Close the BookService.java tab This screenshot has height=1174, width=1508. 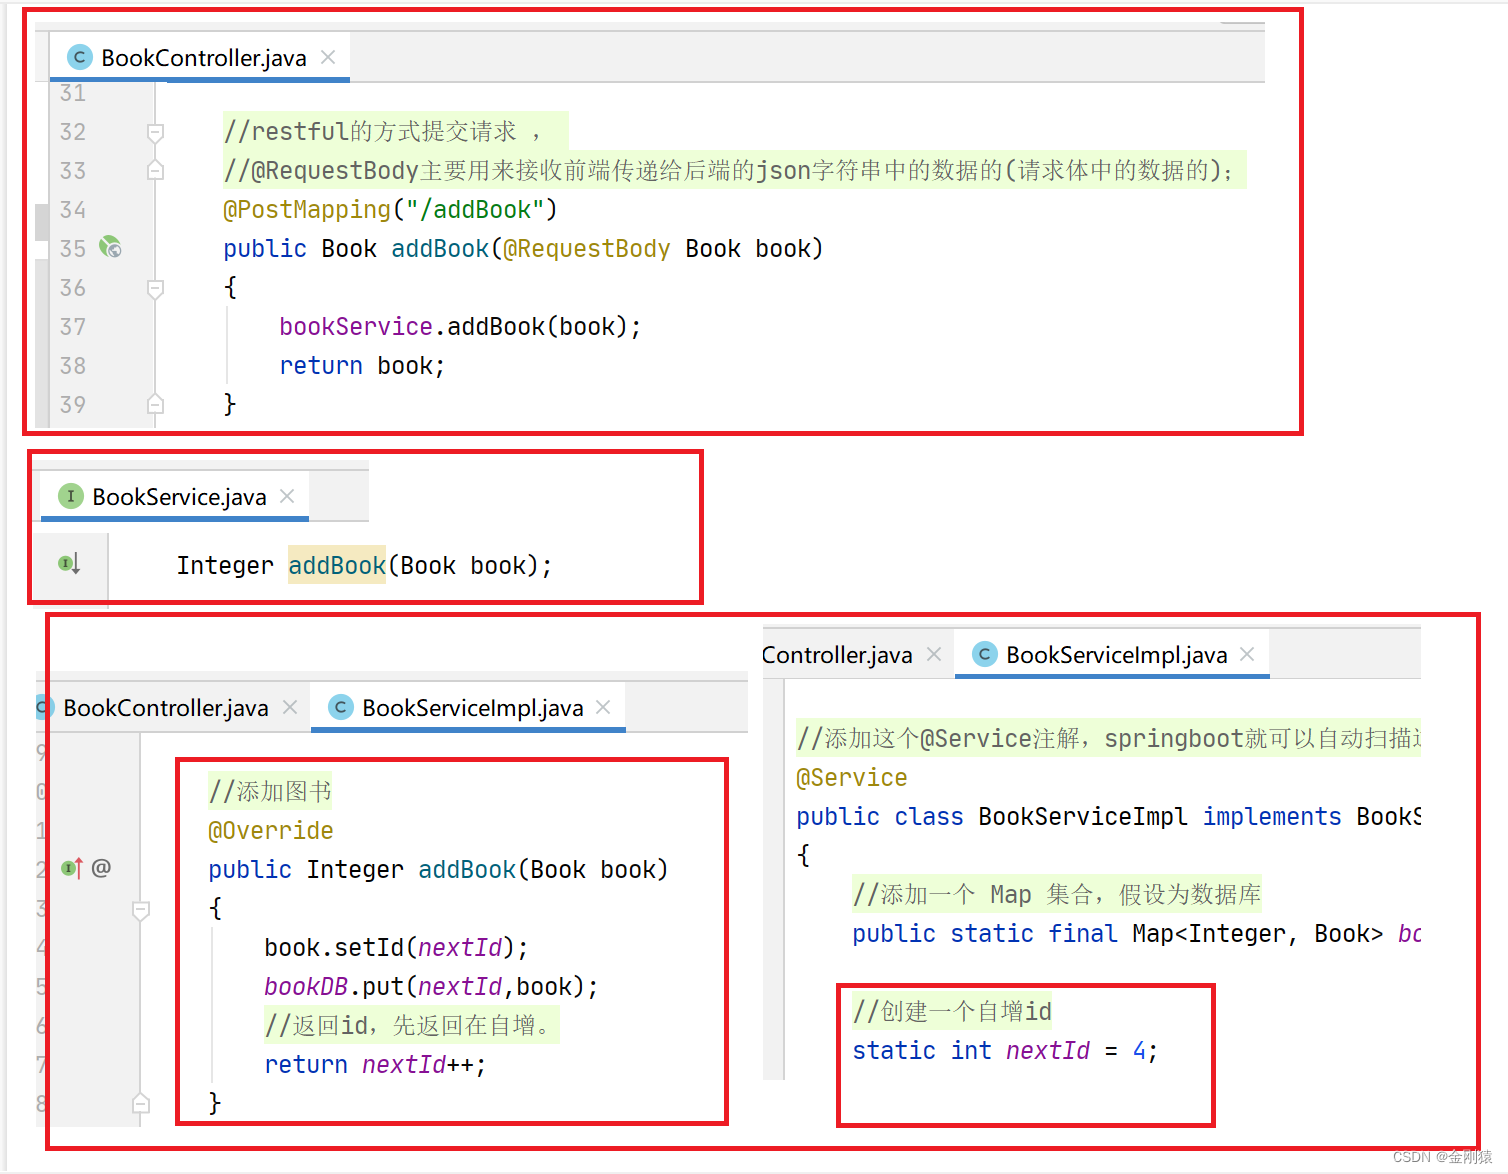pyautogui.click(x=287, y=496)
